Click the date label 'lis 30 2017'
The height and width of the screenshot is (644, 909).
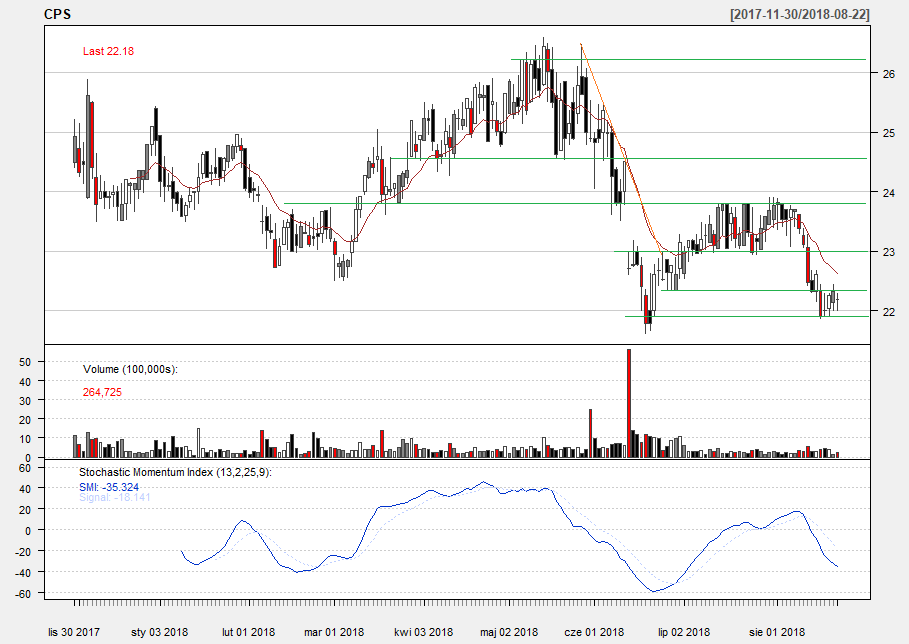[x=74, y=632]
